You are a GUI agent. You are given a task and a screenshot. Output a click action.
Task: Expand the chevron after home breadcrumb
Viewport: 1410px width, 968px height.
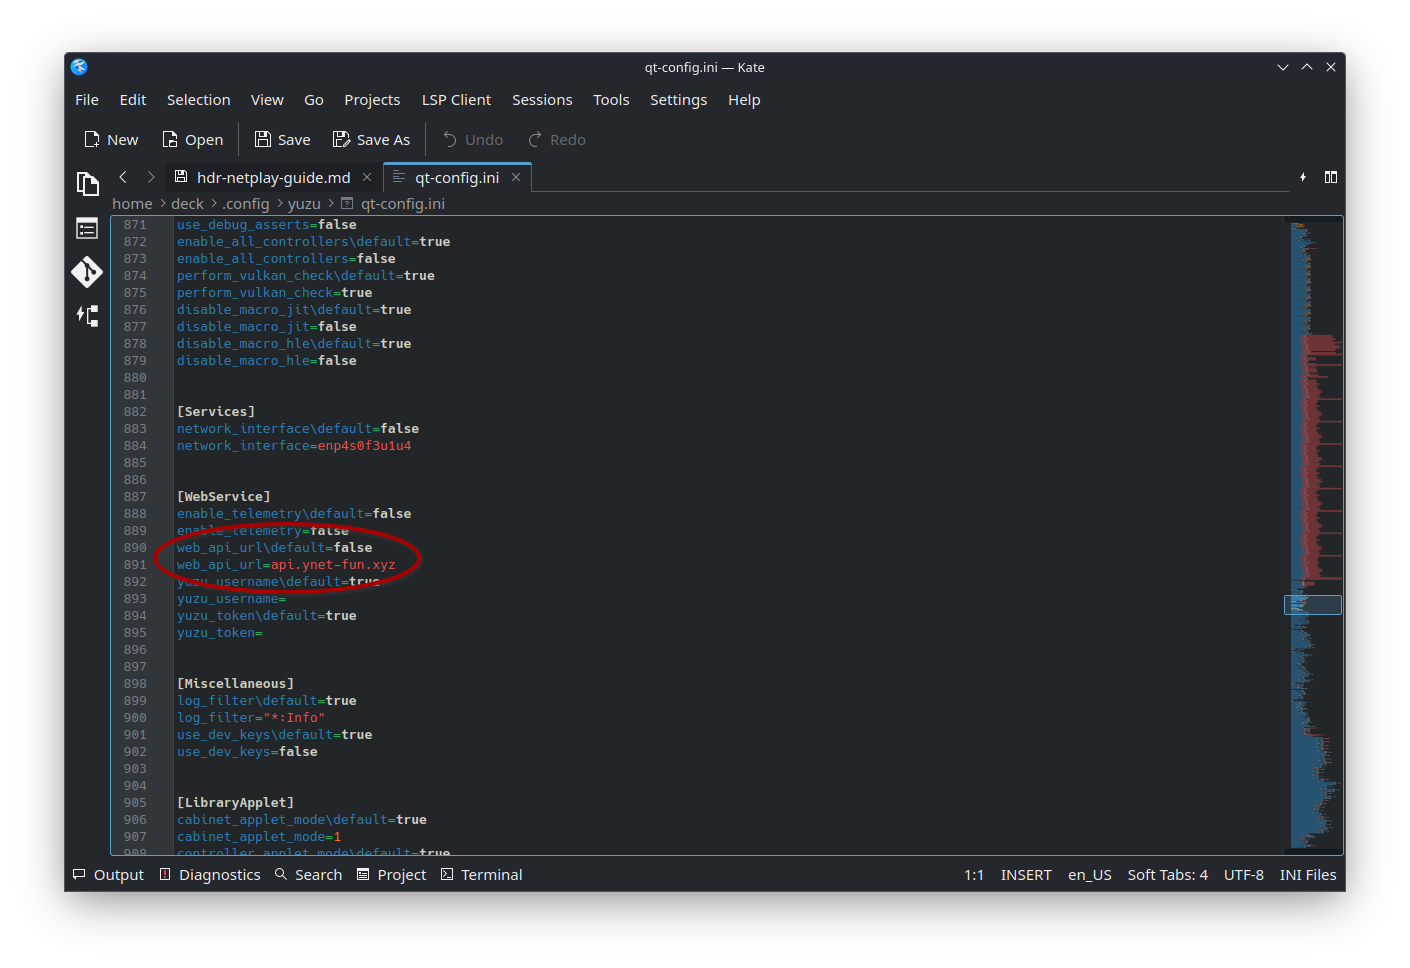(162, 204)
